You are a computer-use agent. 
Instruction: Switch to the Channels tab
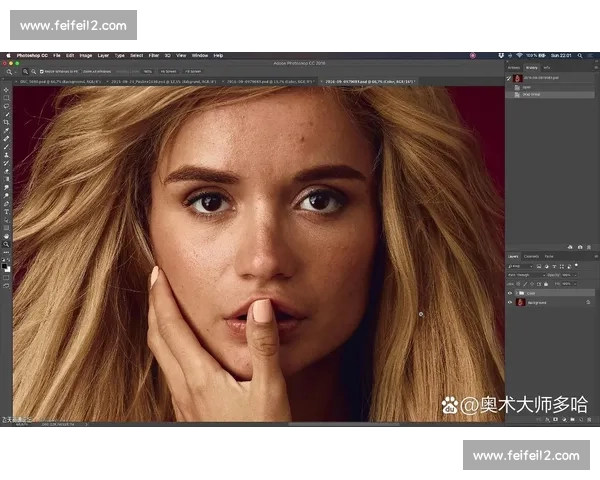point(532,257)
